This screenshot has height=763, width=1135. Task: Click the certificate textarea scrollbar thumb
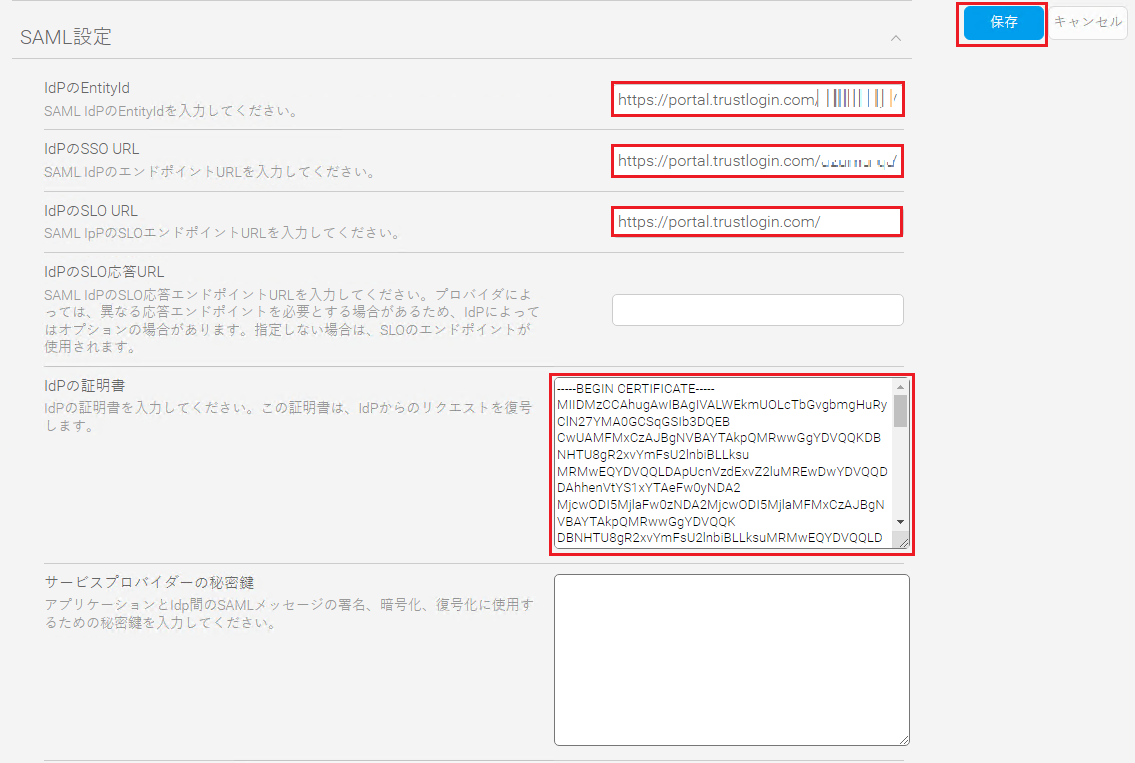[x=900, y=410]
